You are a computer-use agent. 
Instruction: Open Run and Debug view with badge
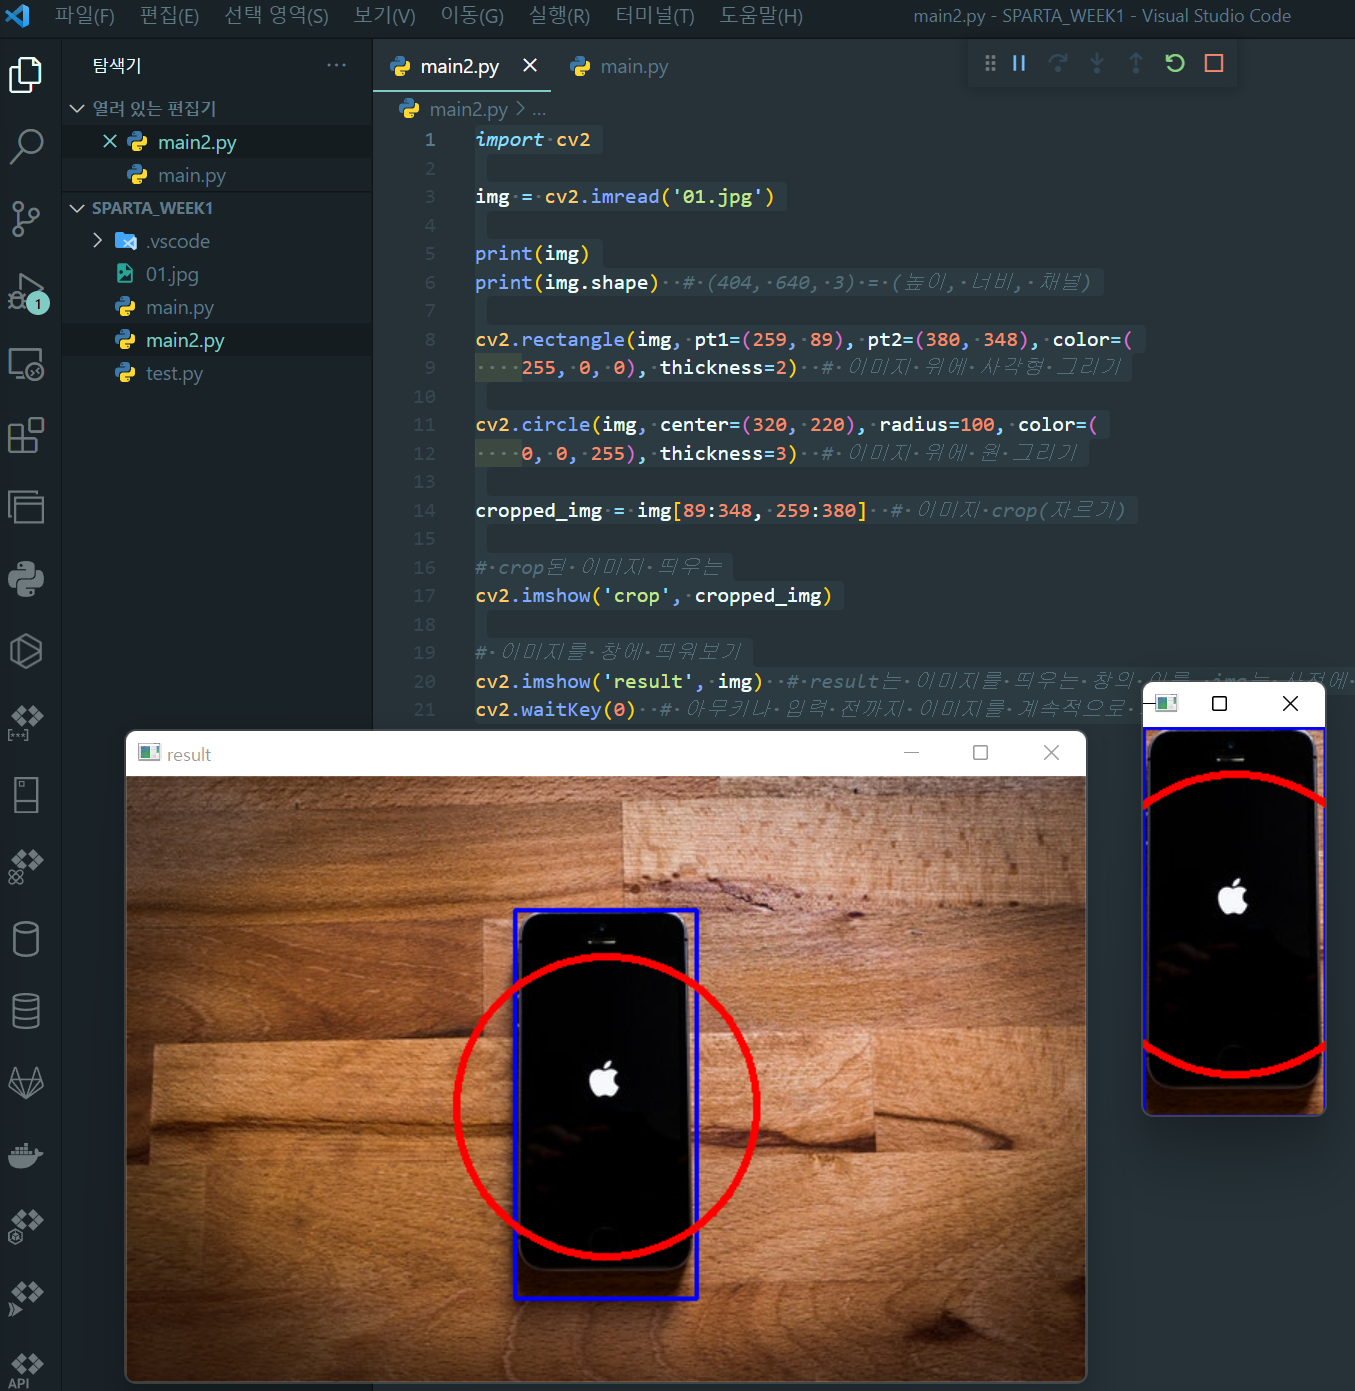pos(26,292)
